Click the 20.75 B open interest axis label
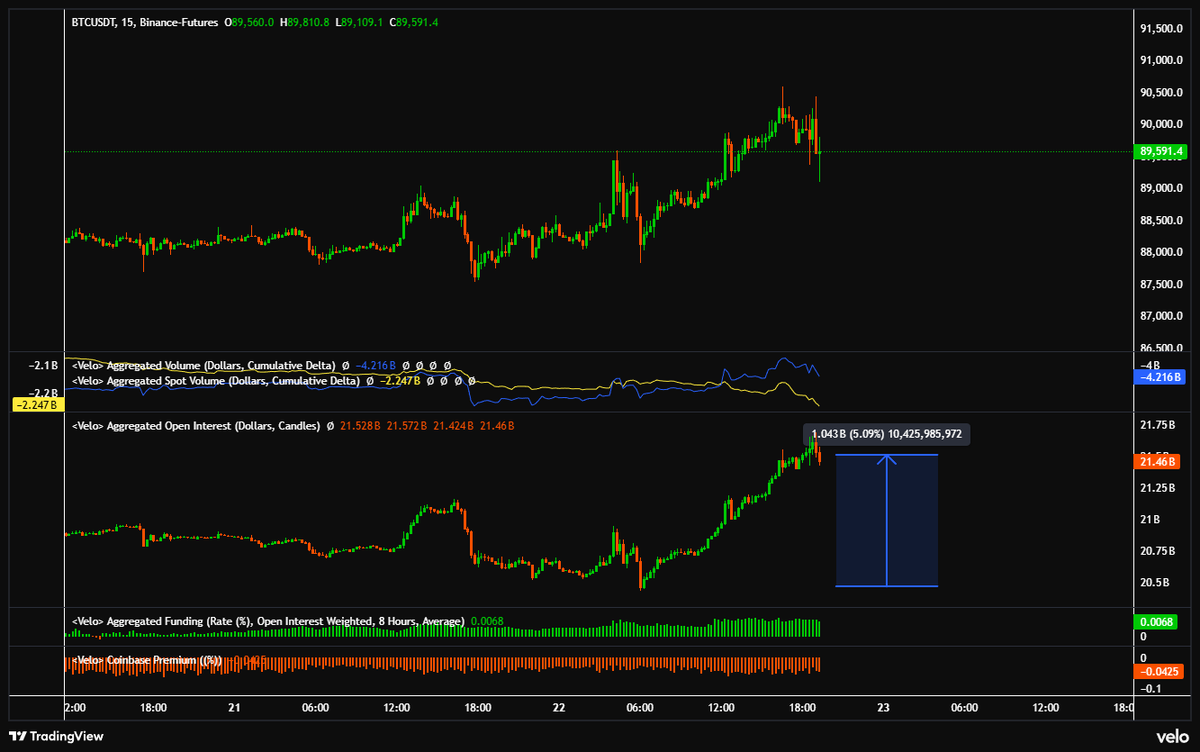 [1159, 551]
